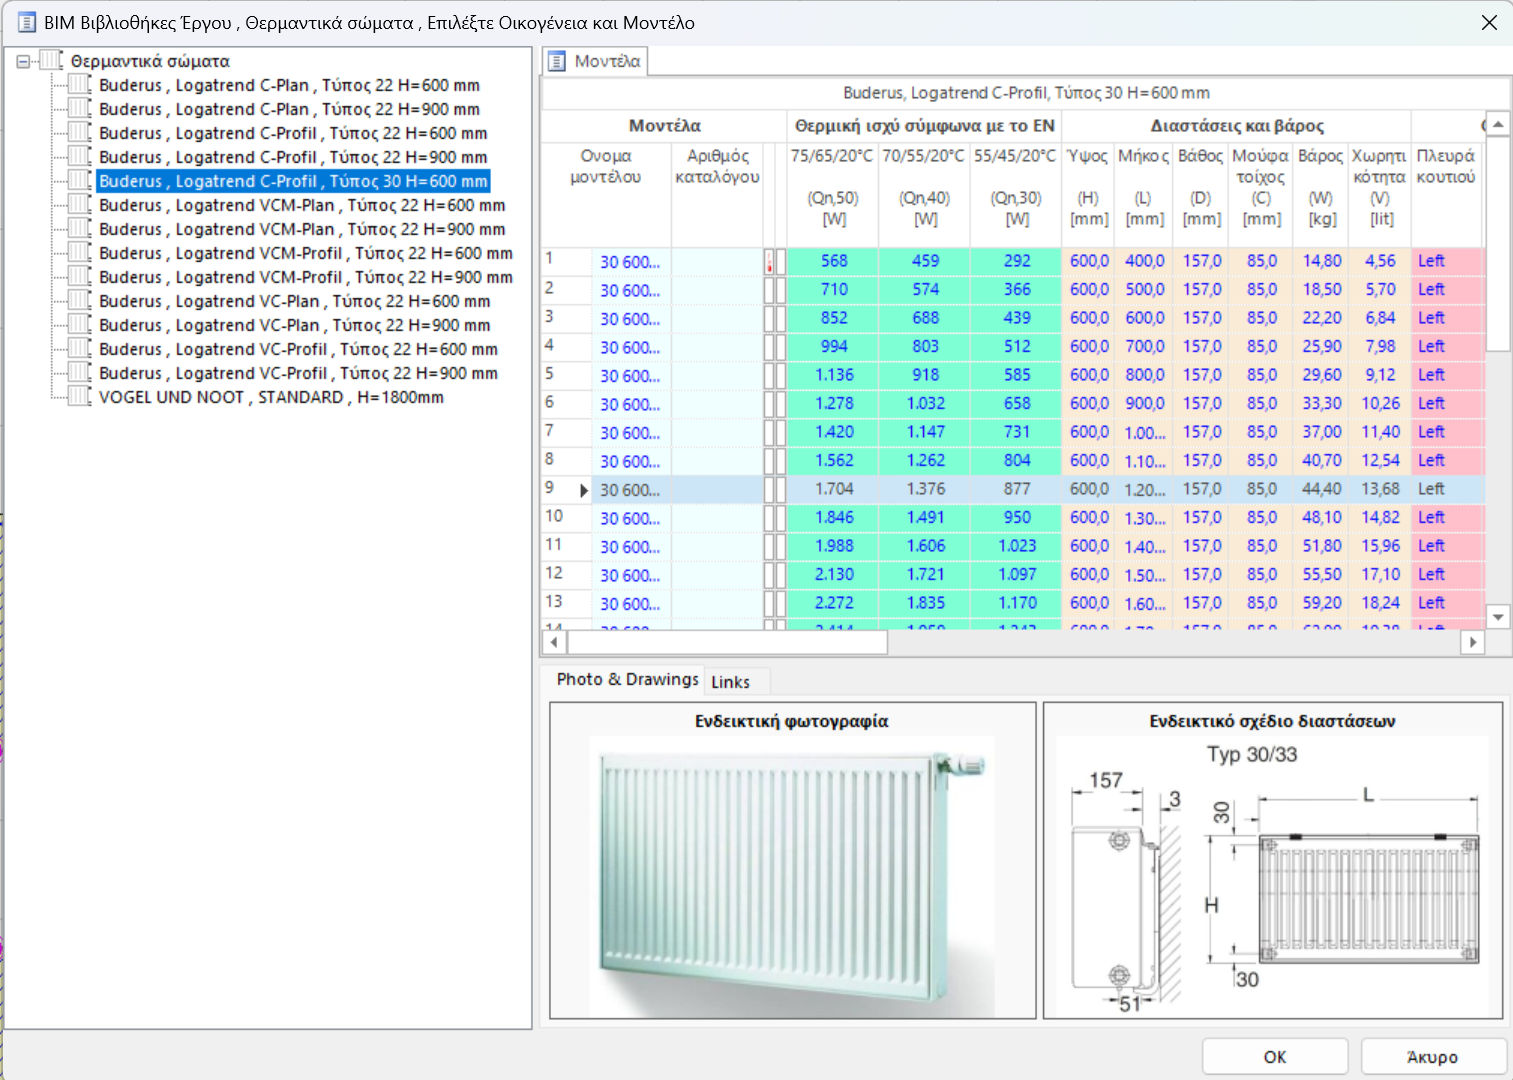Select Buderus Logatrend VCM-Plan Τύπος 22 H=900 mm
Viewport: 1513px width, 1080px height.
[302, 229]
